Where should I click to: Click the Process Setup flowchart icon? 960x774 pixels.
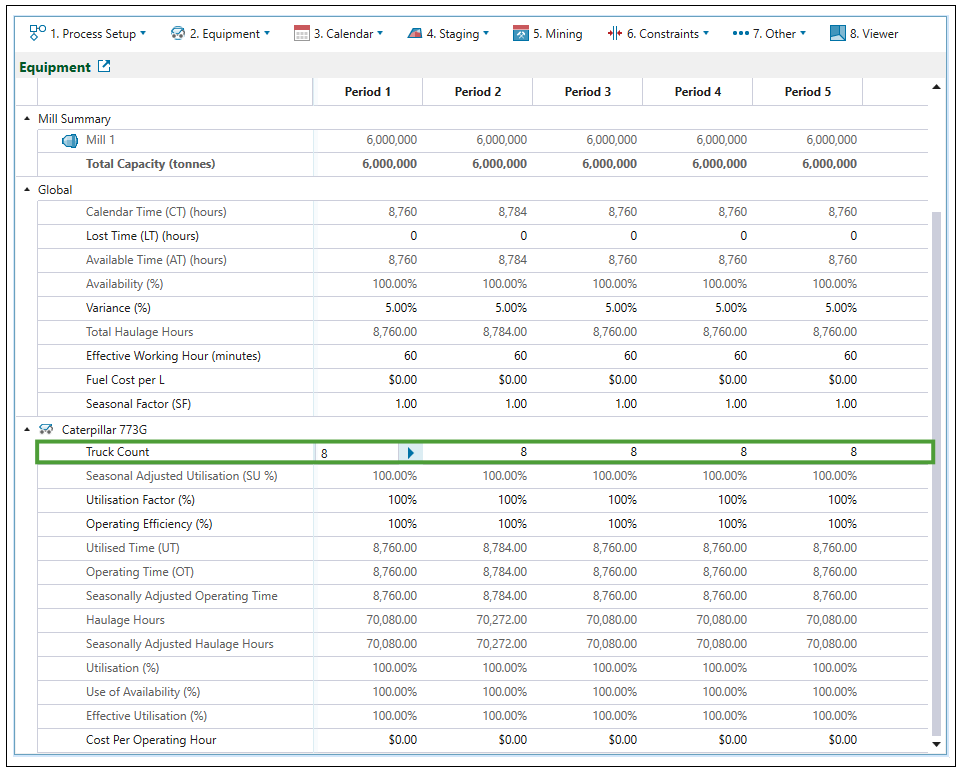(38, 33)
